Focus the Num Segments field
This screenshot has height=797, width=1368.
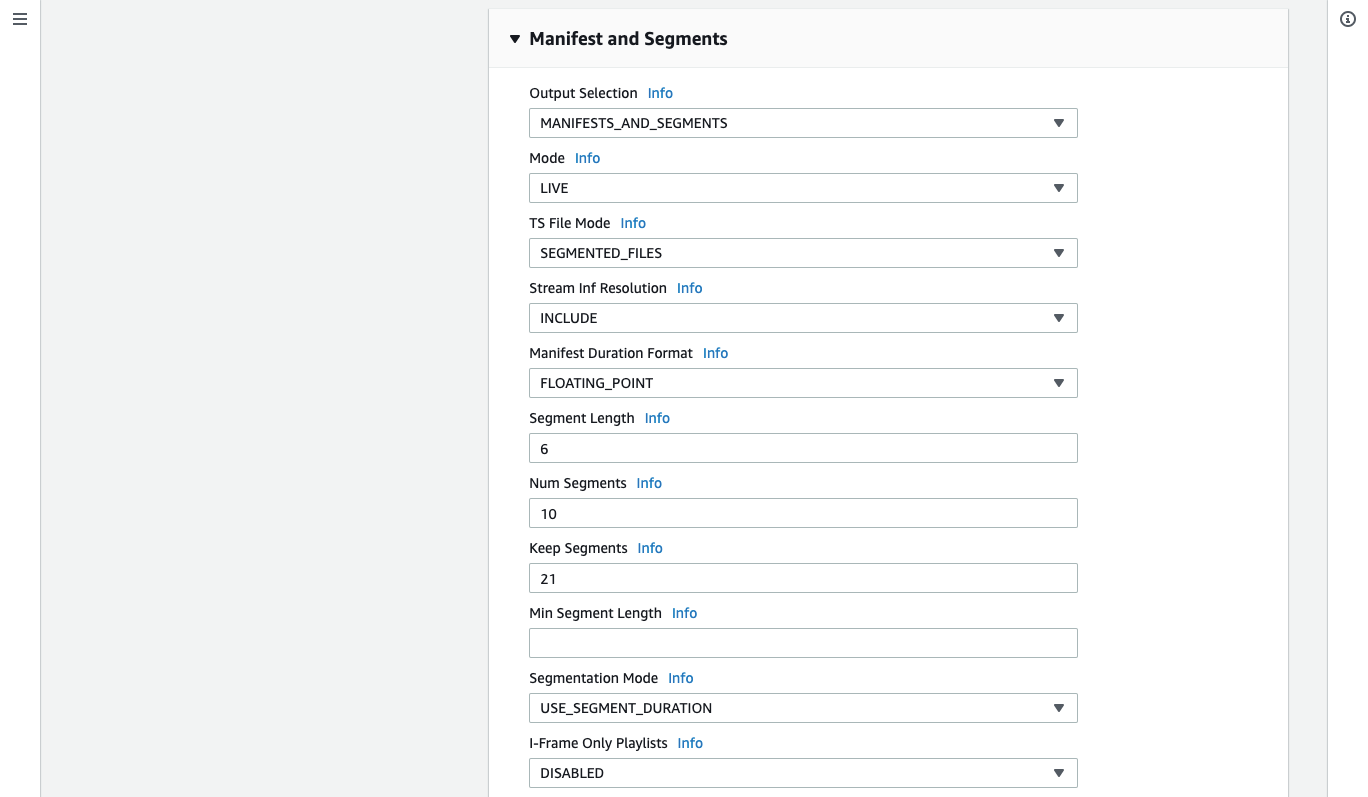(803, 513)
